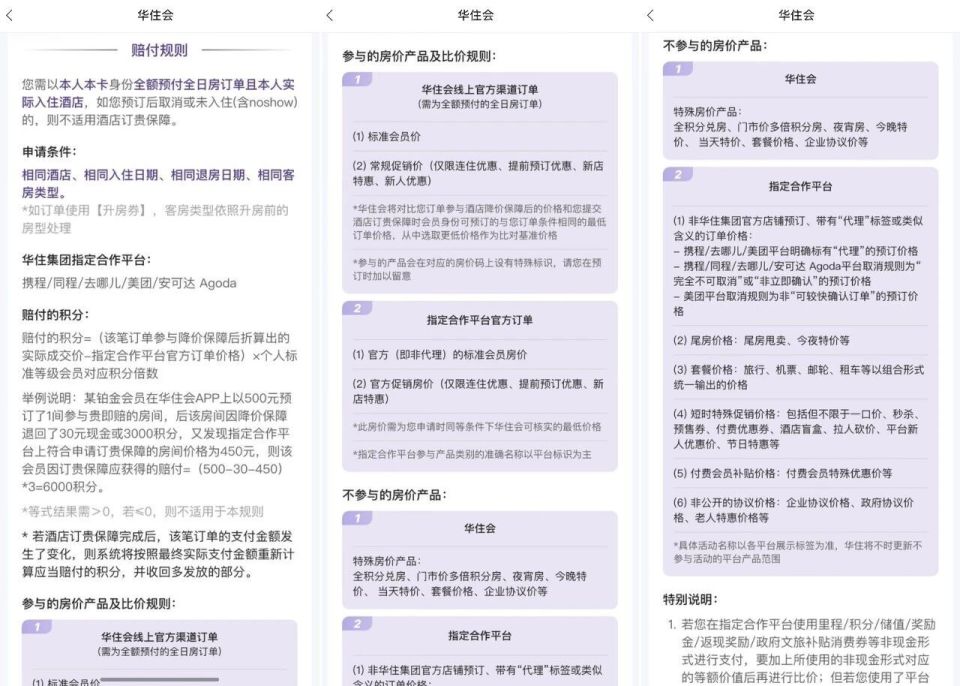Tap the (5) 付费会员补贴价格 row
Image resolution: width=960 pixels, height=686 pixels.
(782, 473)
